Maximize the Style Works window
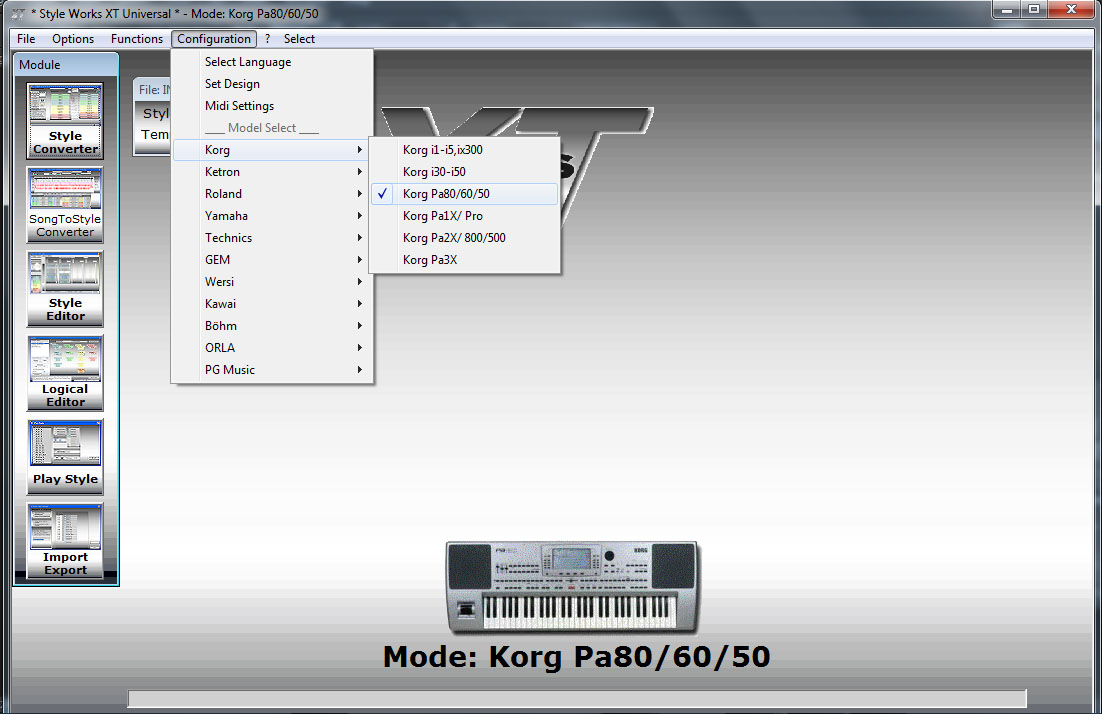Image resolution: width=1102 pixels, height=714 pixels. click(x=1034, y=10)
